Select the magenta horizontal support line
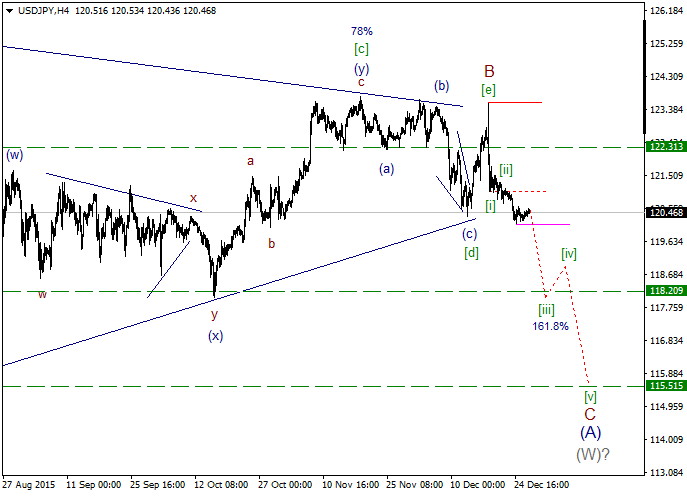Image resolution: width=687 pixels, height=496 pixels. pyautogui.click(x=543, y=224)
